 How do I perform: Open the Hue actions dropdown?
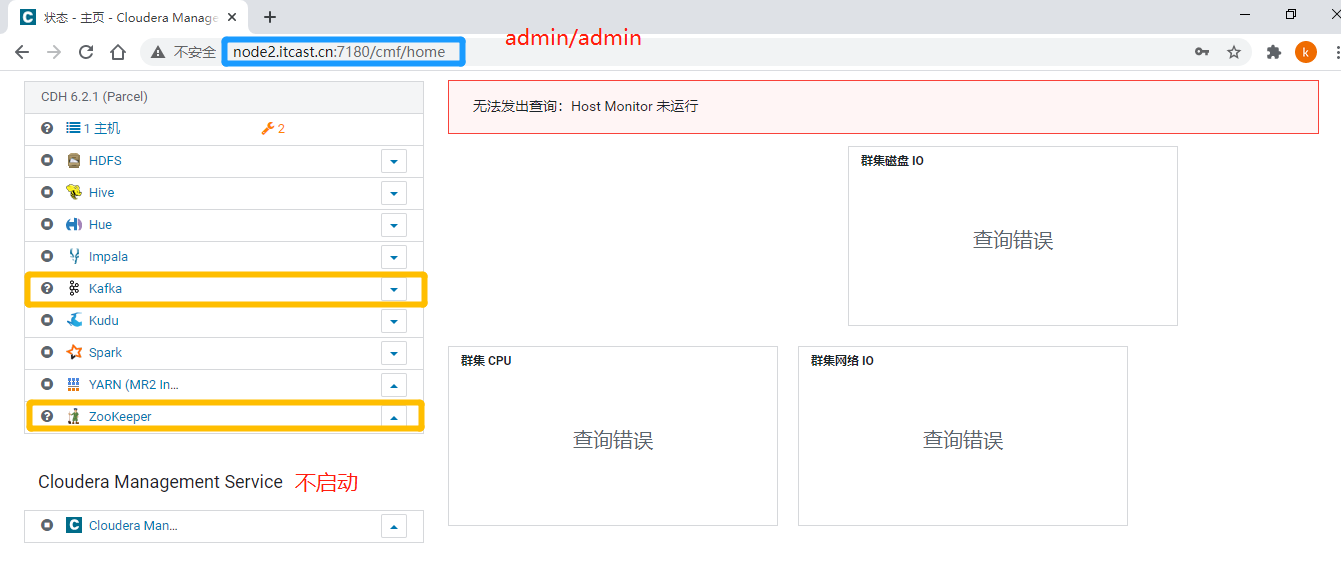394,225
